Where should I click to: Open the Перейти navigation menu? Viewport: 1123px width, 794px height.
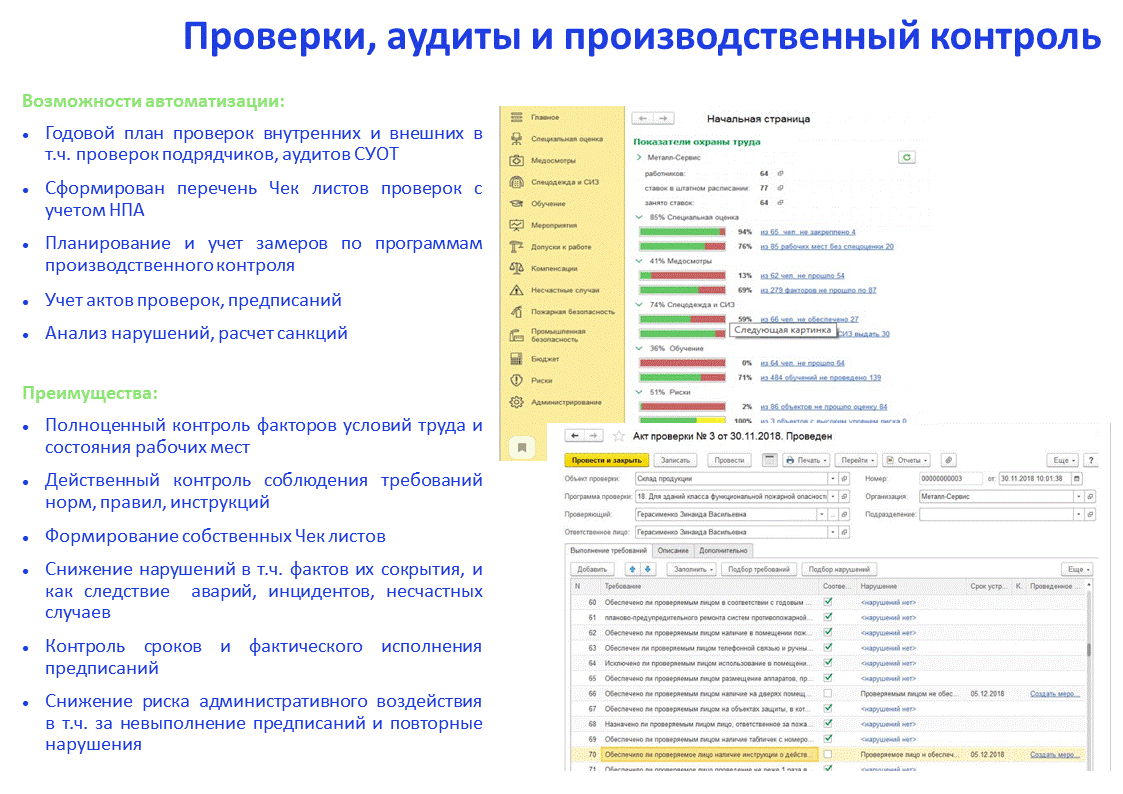[857, 460]
